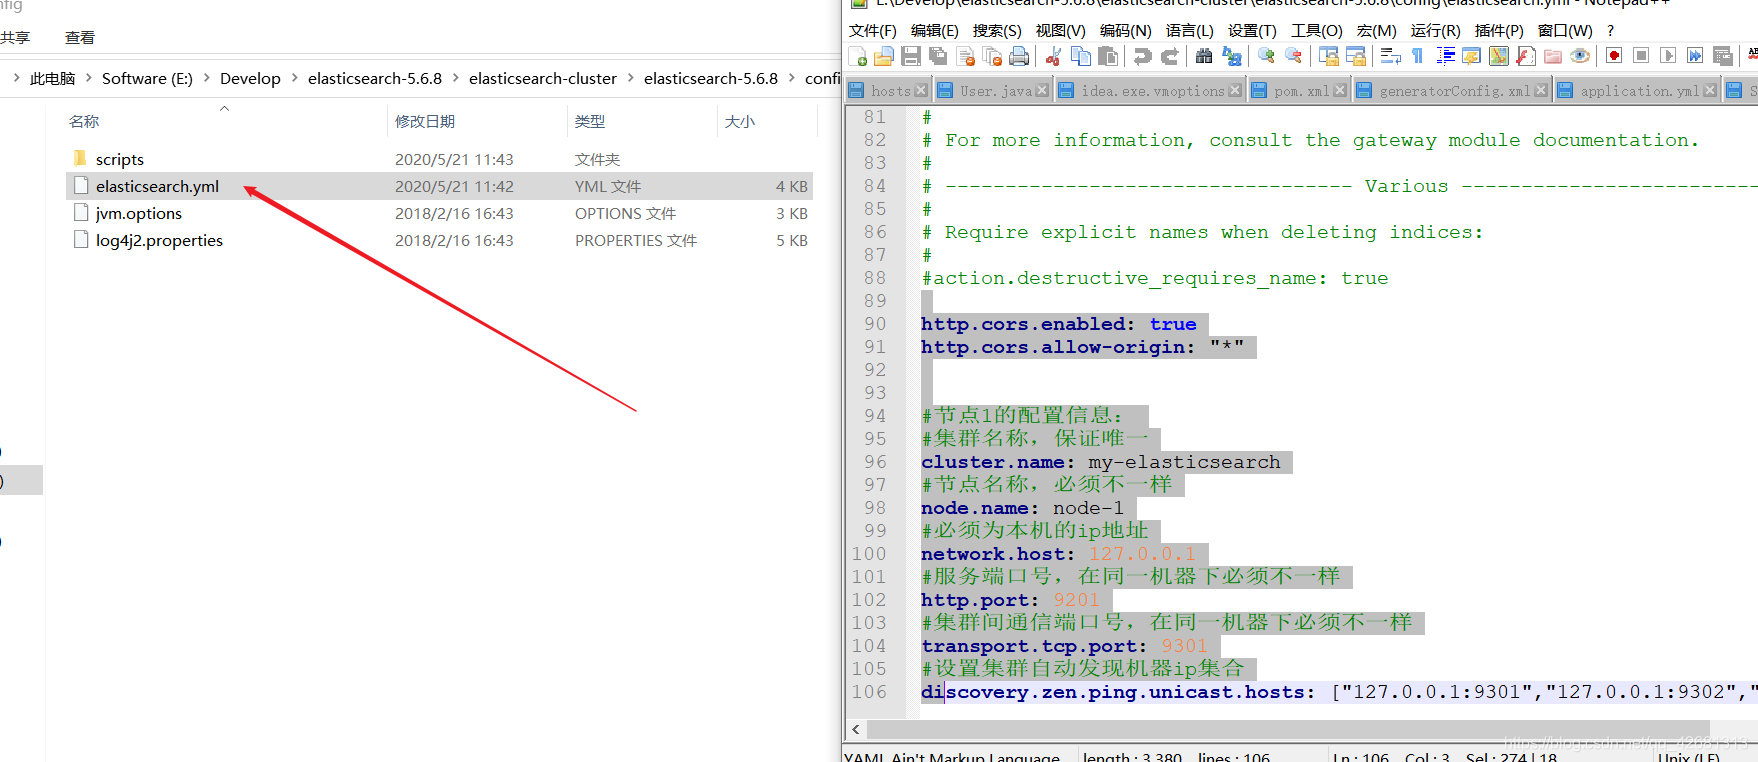Expand chevron after elasticsearch-cluster breadcrumb

[630, 78]
